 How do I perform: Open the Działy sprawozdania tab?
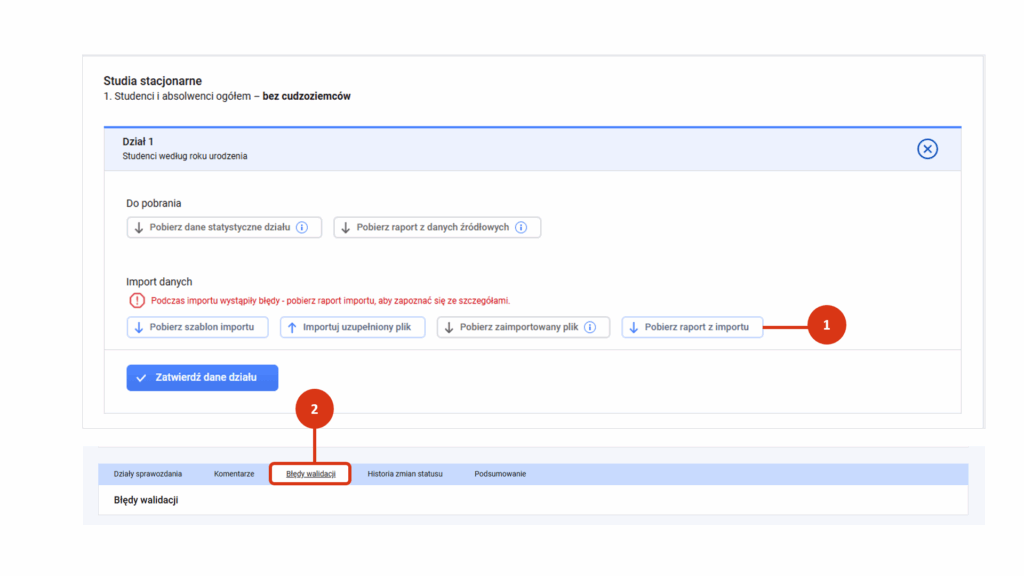[x=148, y=474]
